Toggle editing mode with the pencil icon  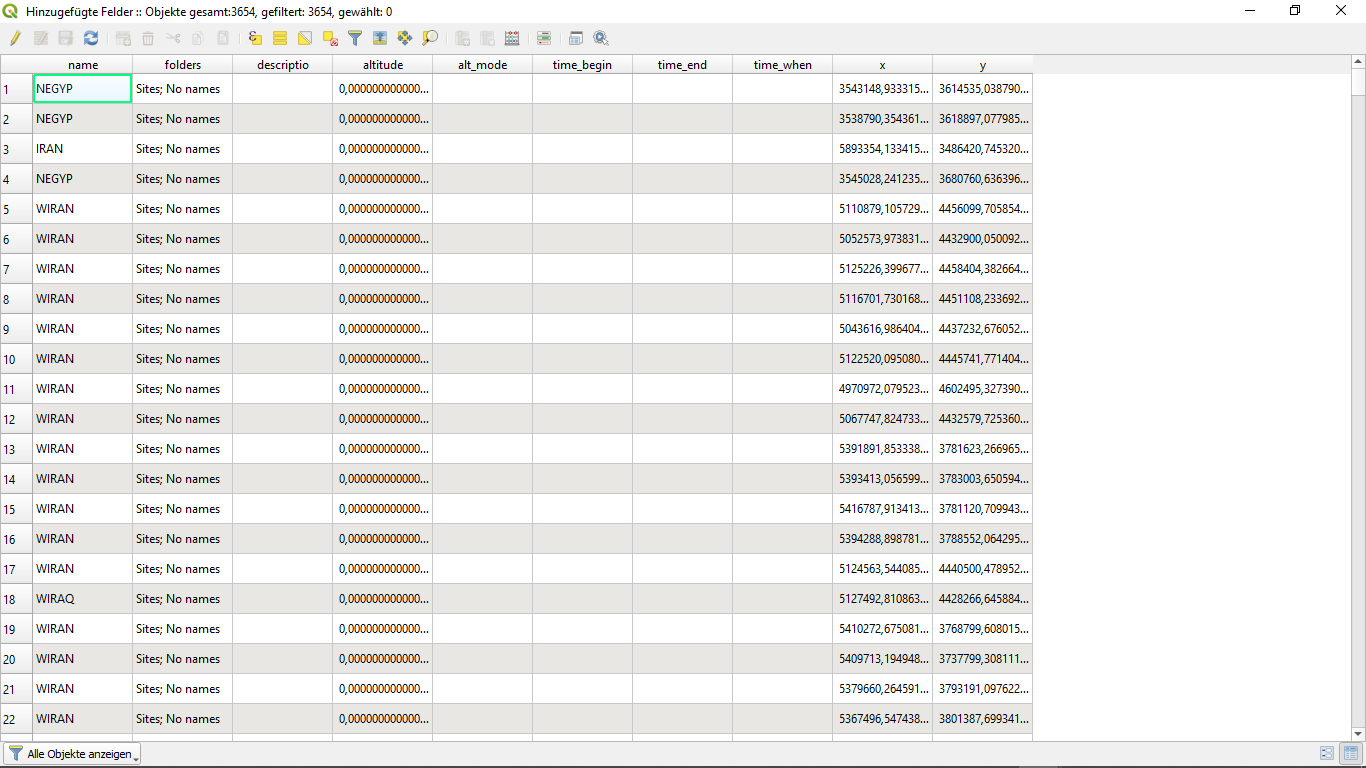[15, 38]
